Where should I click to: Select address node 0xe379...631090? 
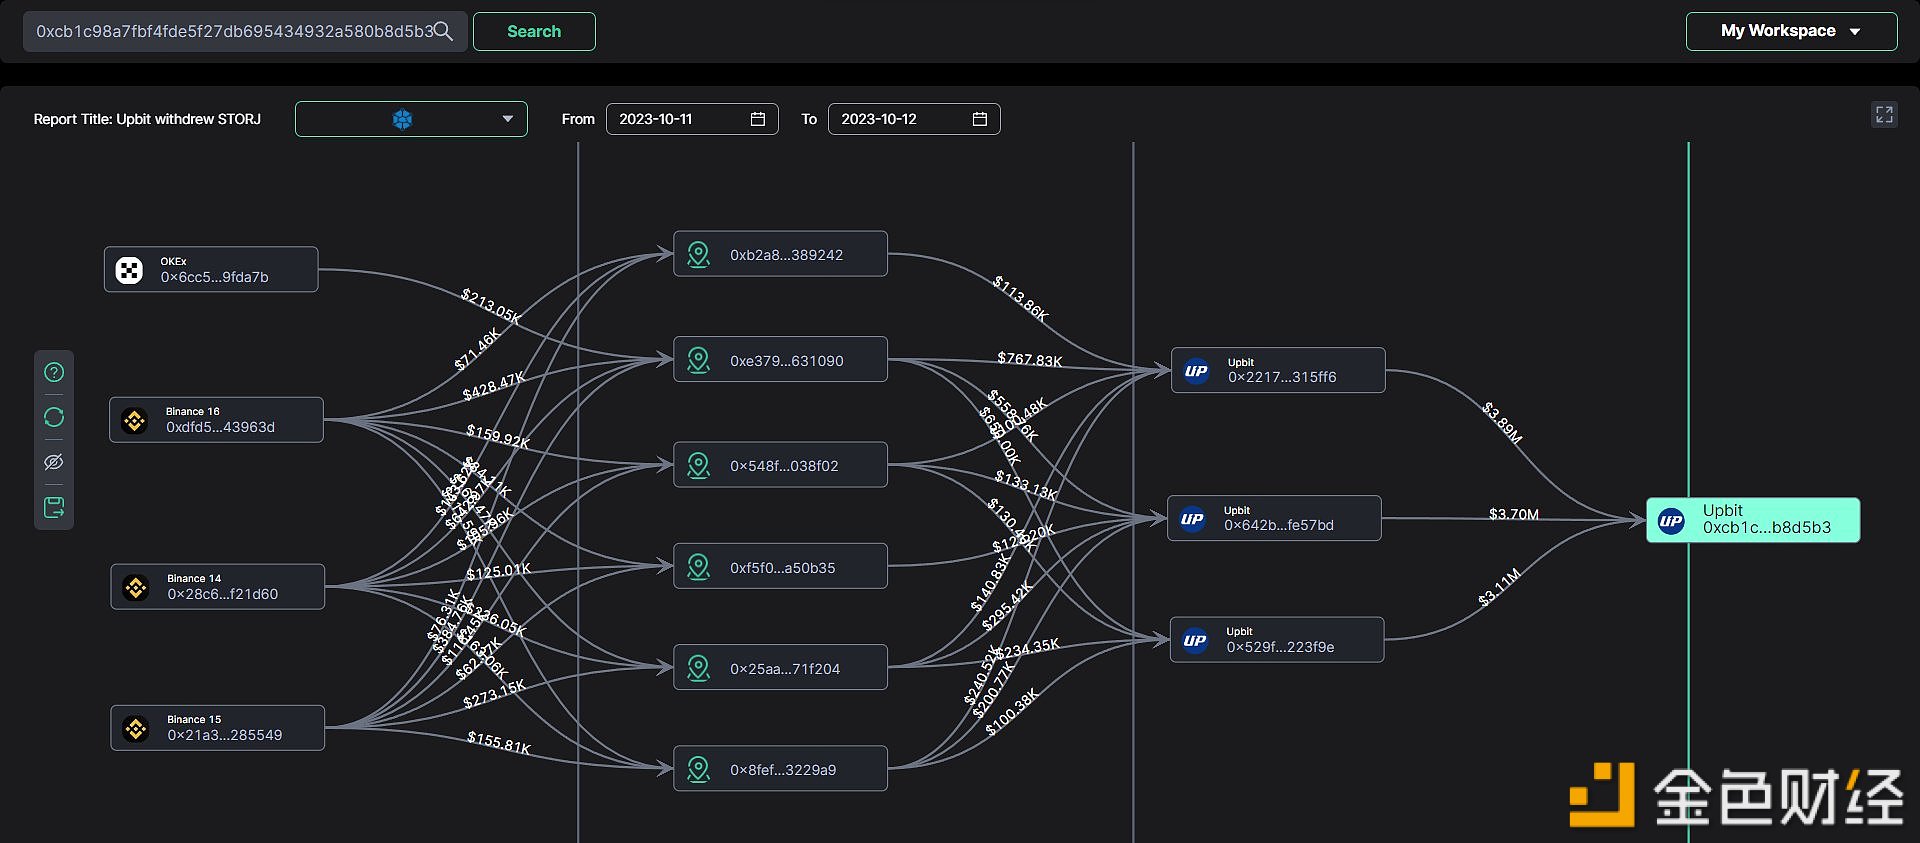click(780, 359)
